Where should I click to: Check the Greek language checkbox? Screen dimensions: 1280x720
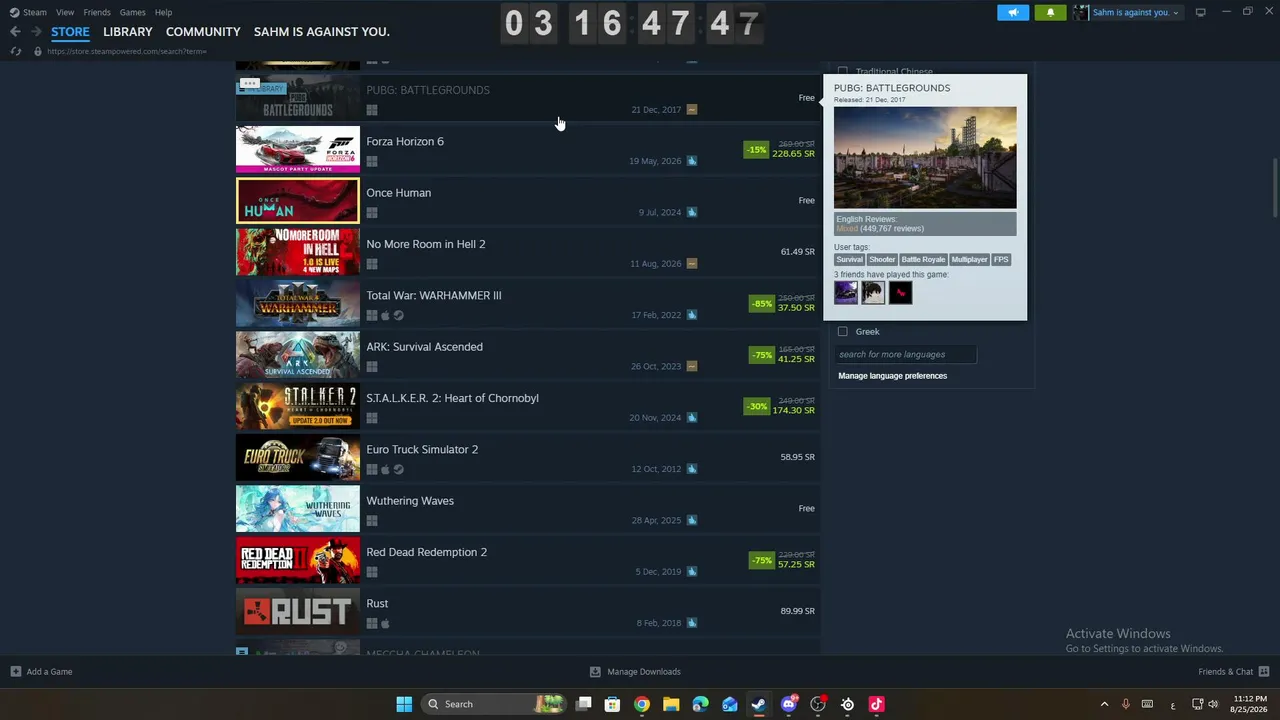(x=843, y=332)
